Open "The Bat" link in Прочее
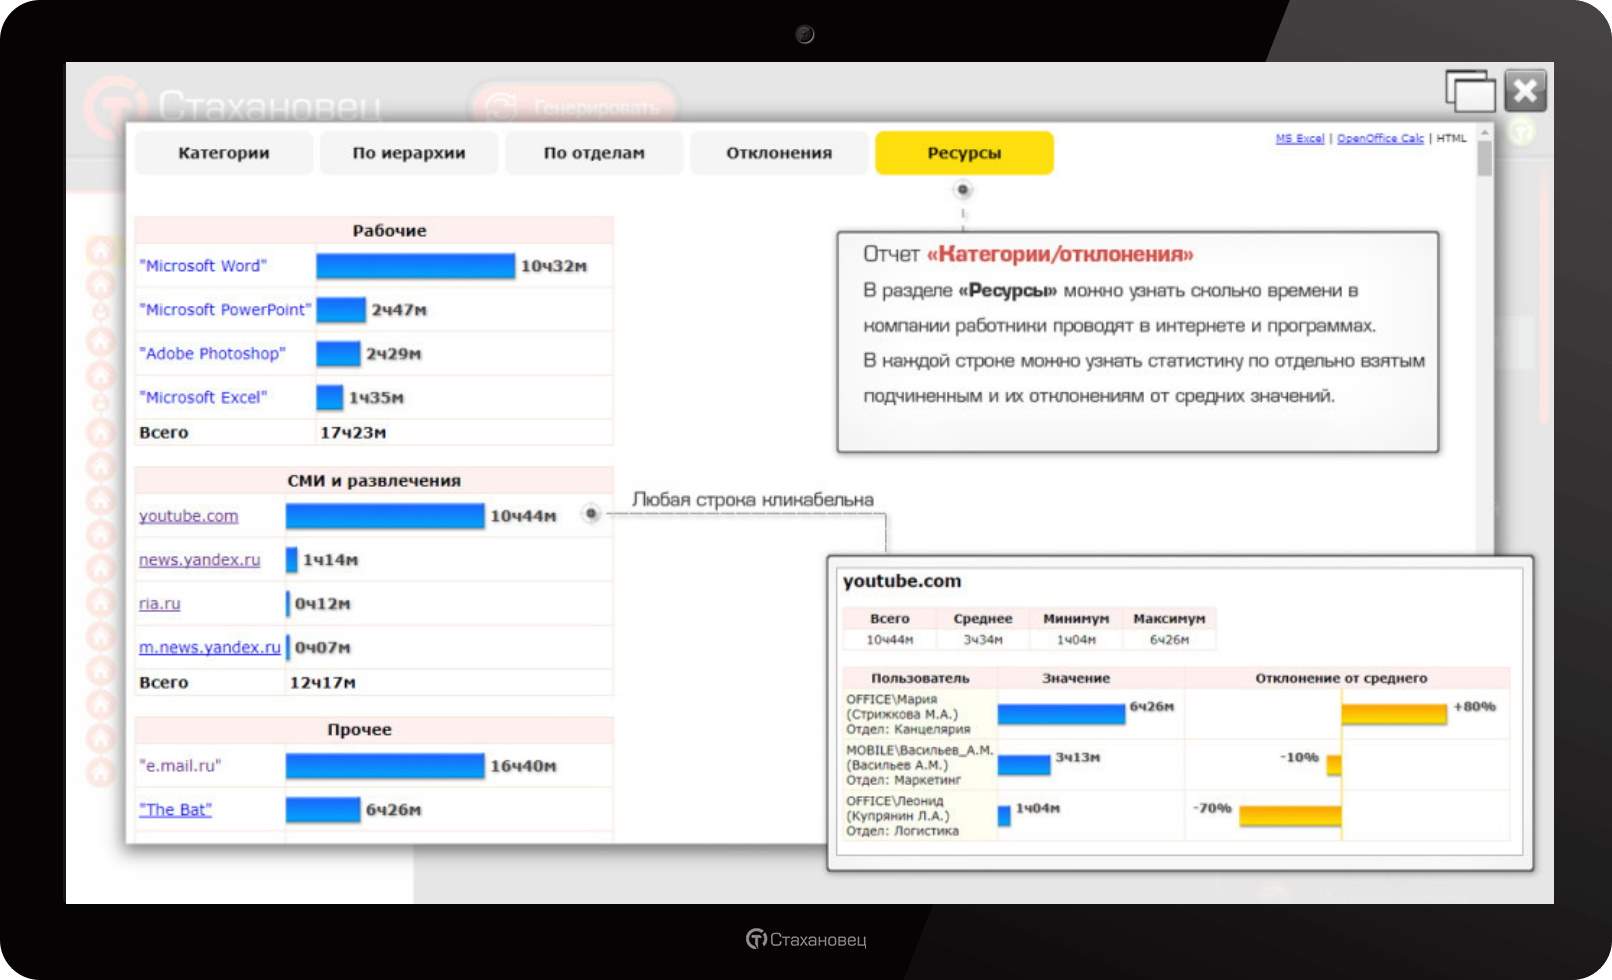This screenshot has width=1612, height=980. point(175,810)
